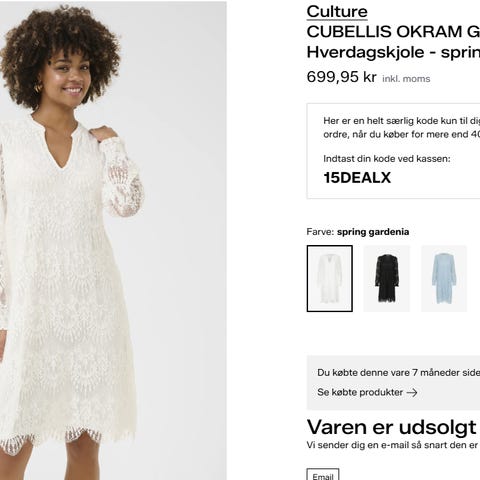Click the 'spring gardenia' color name
Image resolution: width=480 pixels, height=480 pixels.
tap(373, 232)
